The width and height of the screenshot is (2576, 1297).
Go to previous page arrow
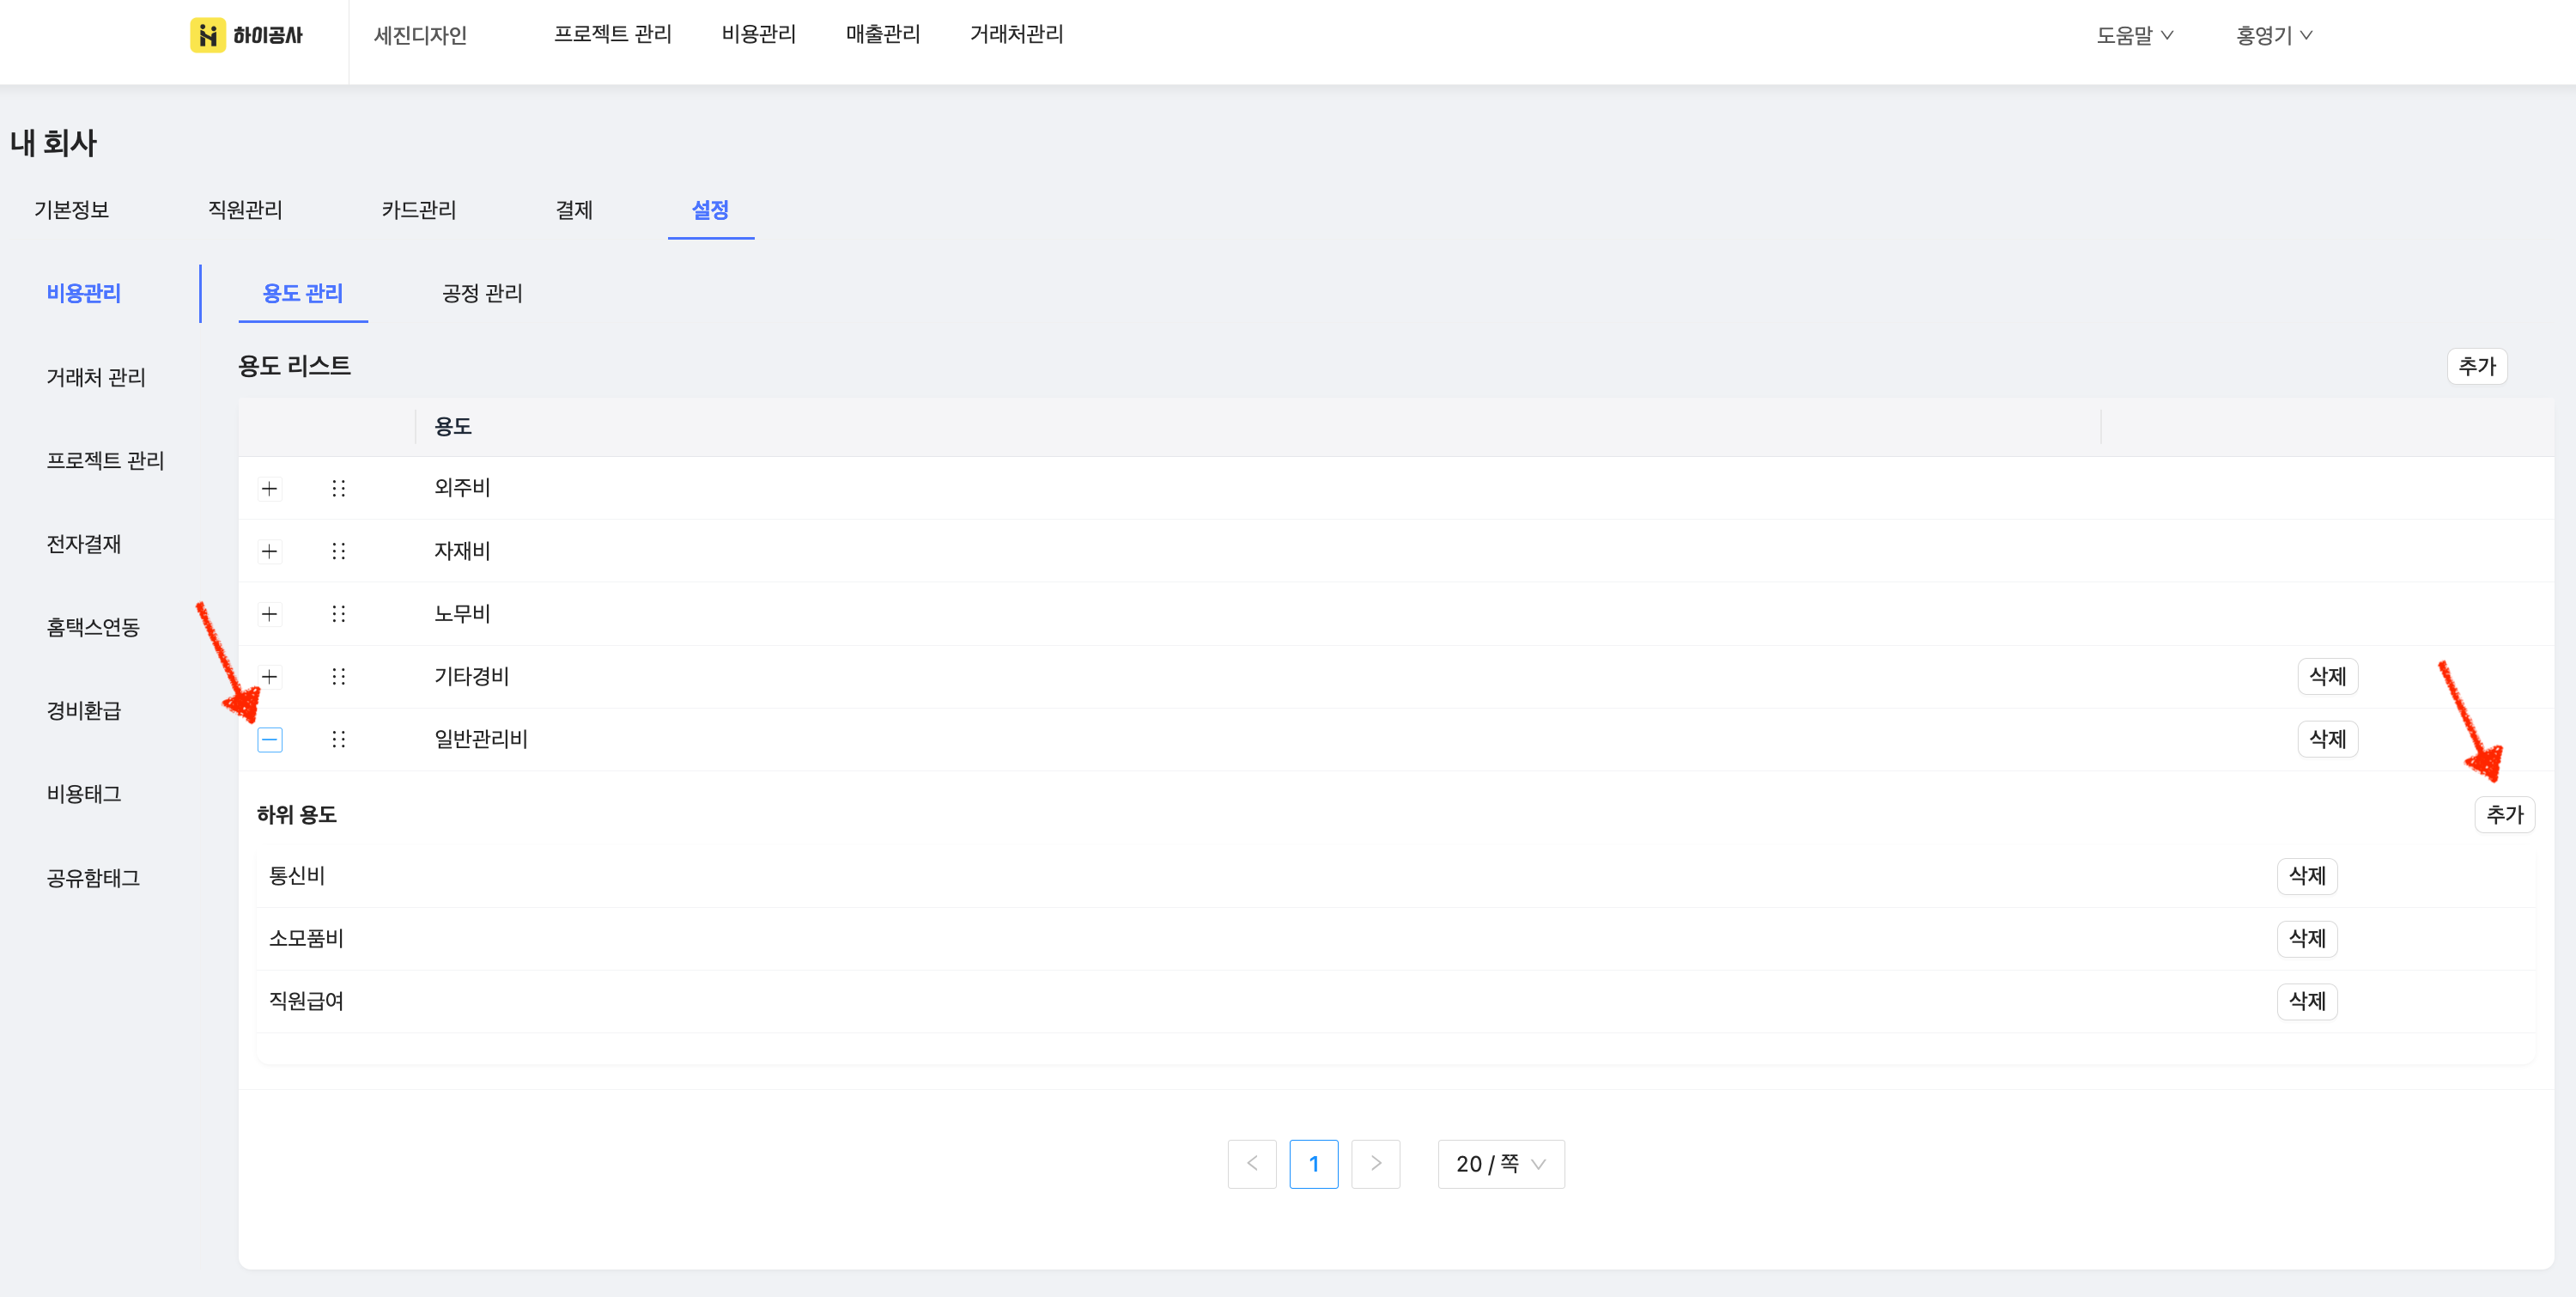(1251, 1164)
